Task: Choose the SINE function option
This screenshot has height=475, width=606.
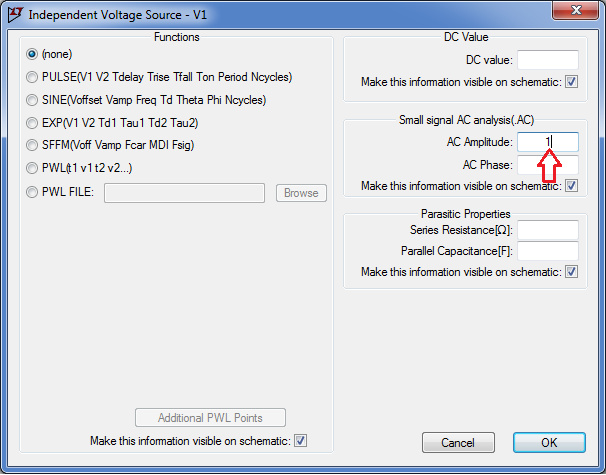Action: click(32, 100)
